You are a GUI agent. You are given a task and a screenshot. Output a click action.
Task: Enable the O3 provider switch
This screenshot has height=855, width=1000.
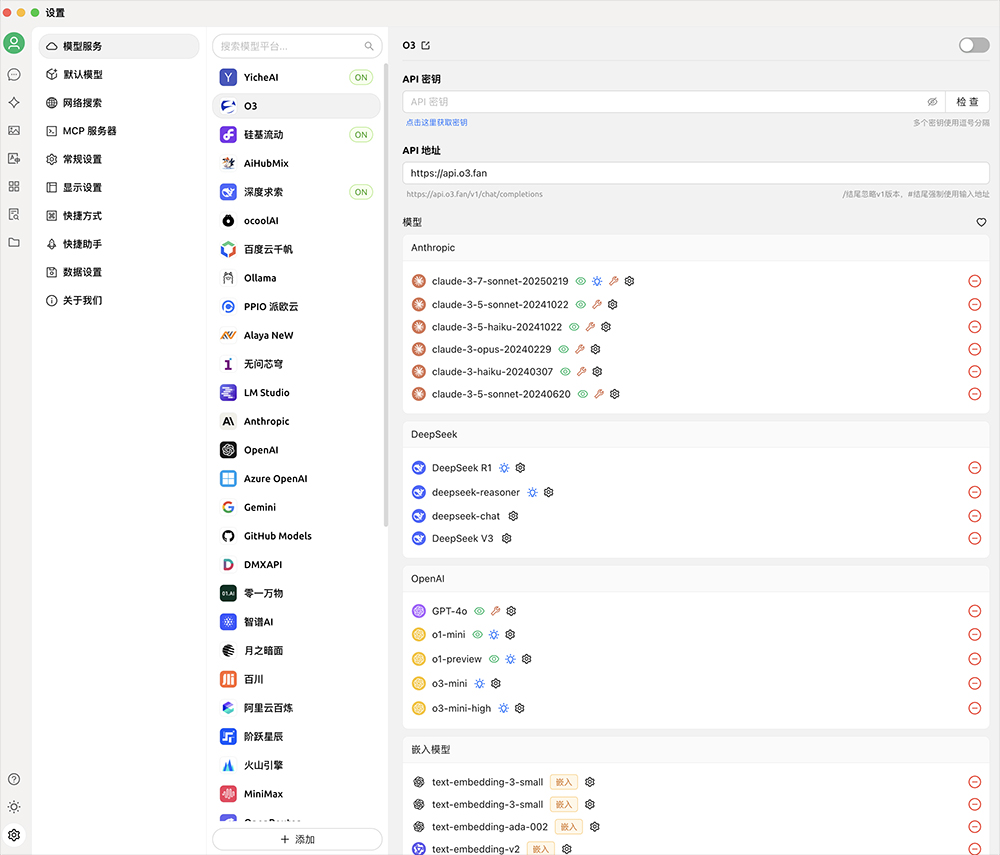973,45
